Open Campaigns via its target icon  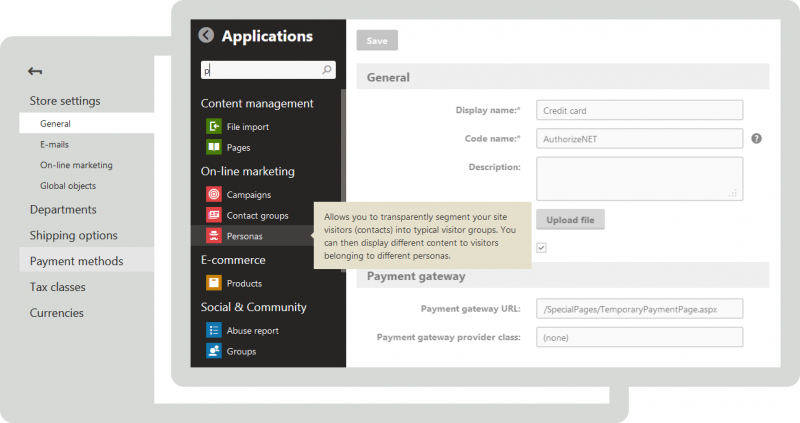214,194
